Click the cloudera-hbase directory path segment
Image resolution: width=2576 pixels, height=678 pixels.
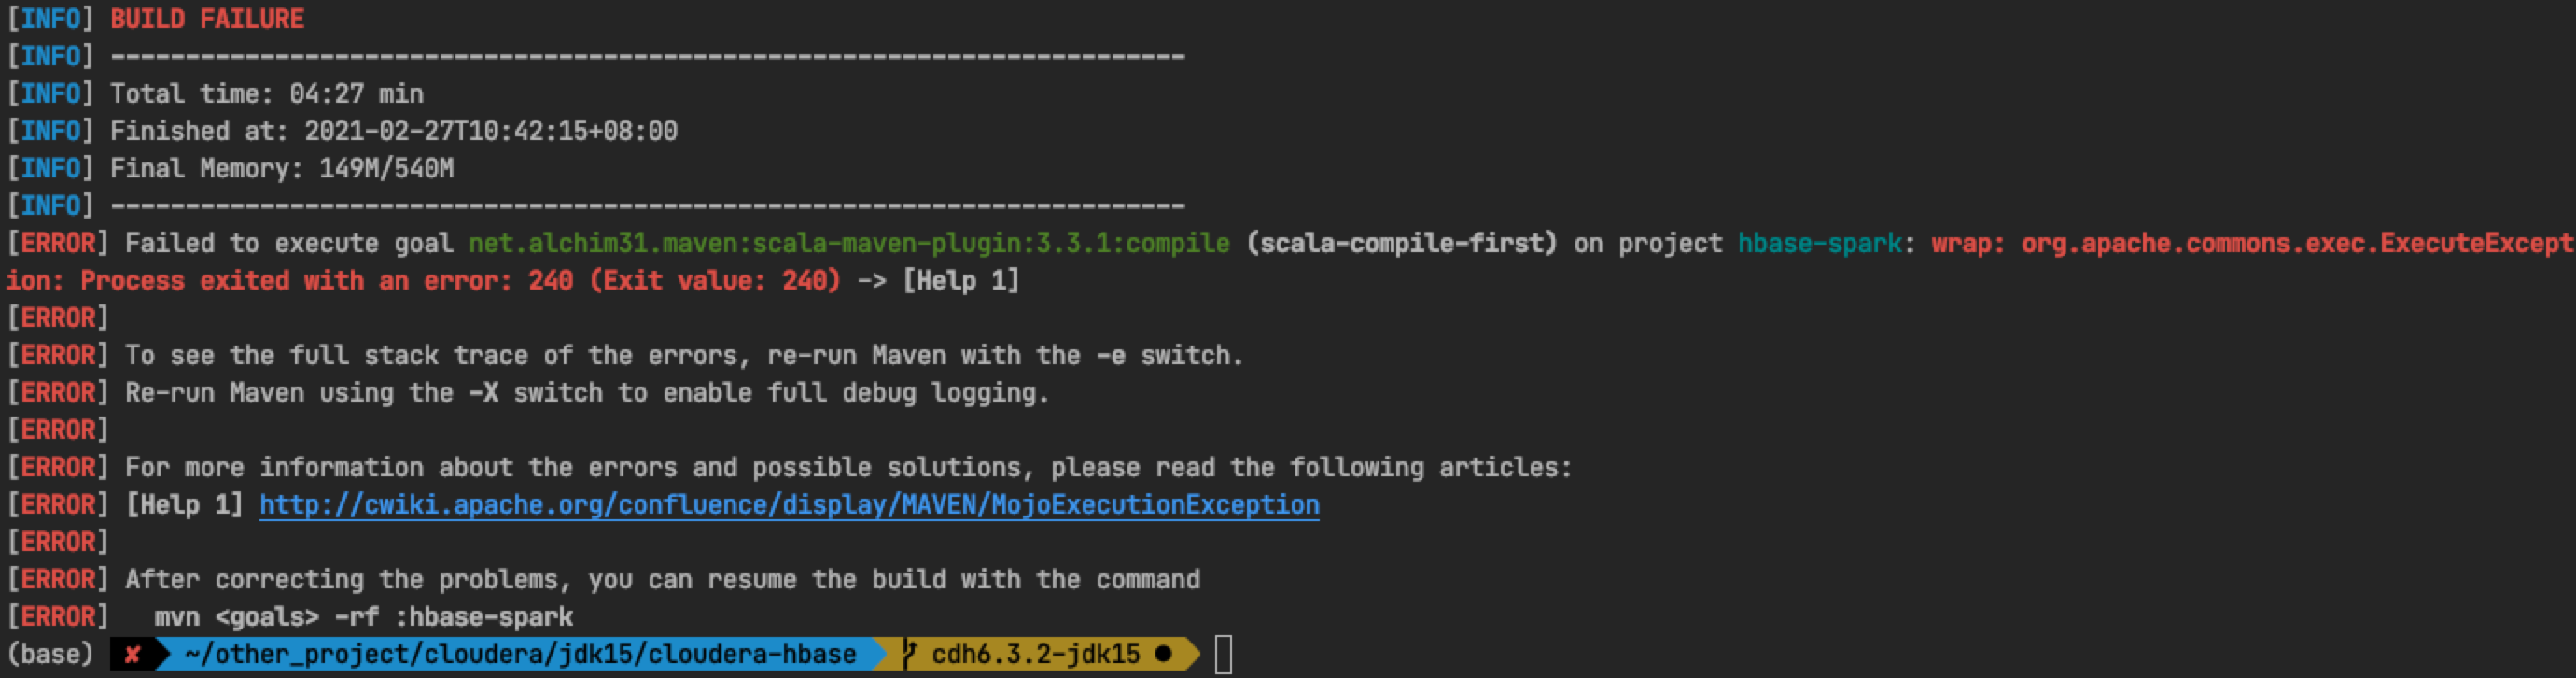click(x=520, y=655)
